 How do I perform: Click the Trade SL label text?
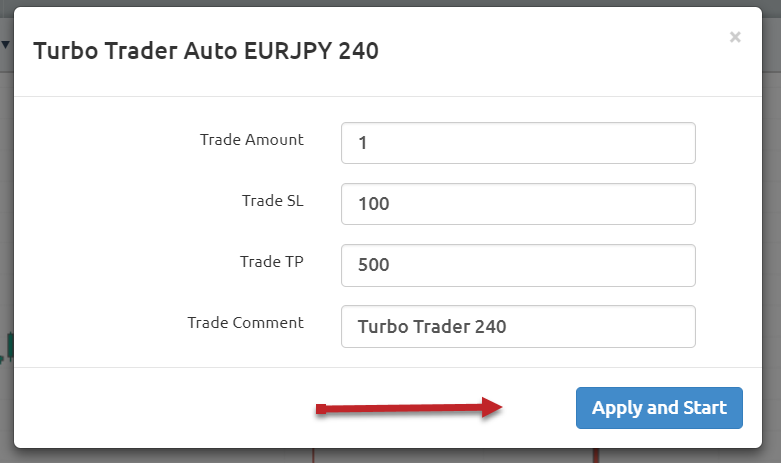[x=272, y=201]
